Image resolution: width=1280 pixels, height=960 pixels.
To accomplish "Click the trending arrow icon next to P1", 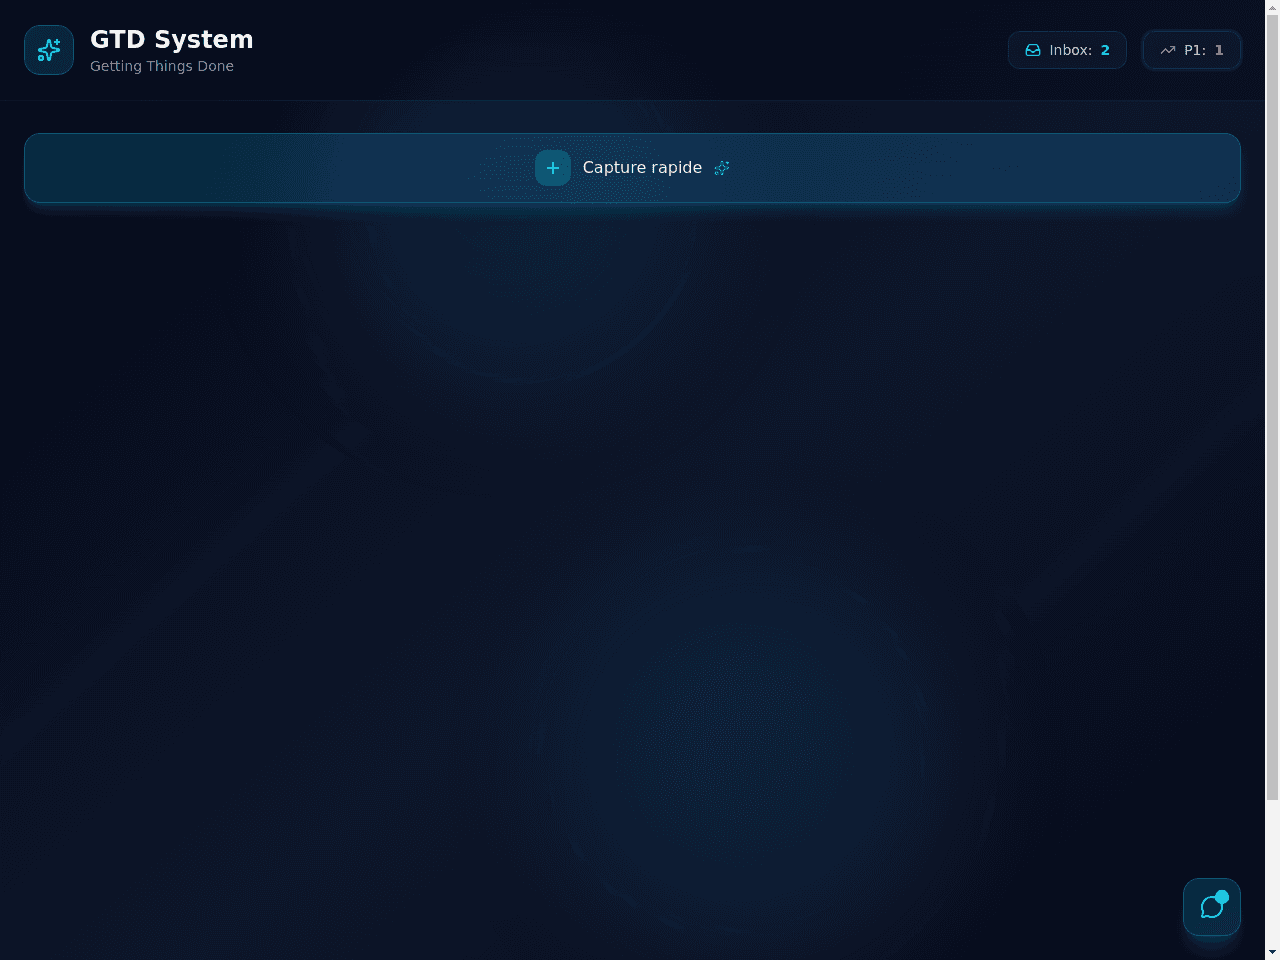I will (1167, 50).
